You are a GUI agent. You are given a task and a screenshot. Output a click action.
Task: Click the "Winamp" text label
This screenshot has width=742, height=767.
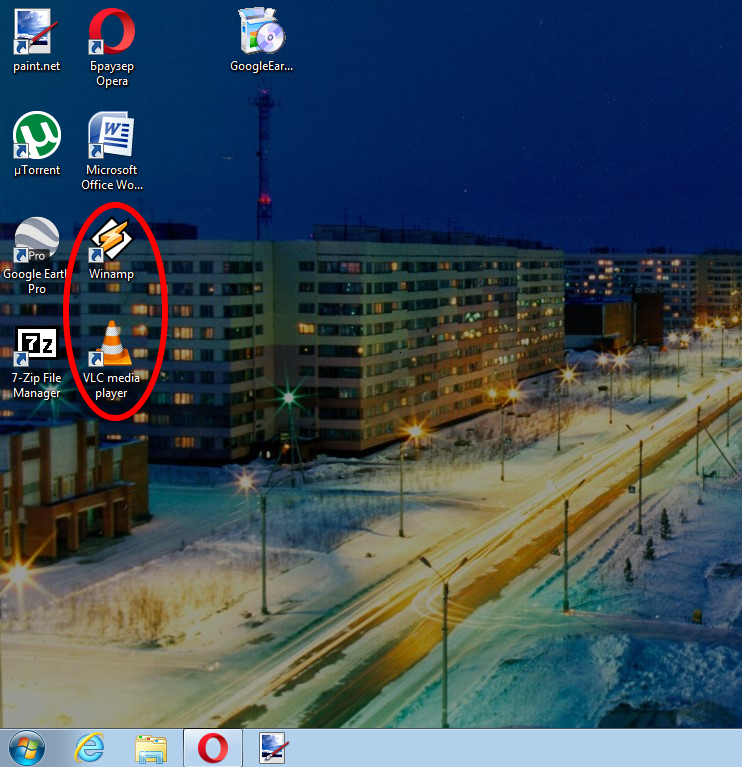pyautogui.click(x=111, y=274)
